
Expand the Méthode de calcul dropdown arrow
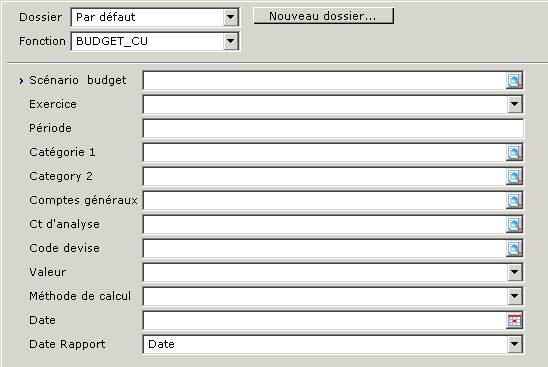coord(514,296)
